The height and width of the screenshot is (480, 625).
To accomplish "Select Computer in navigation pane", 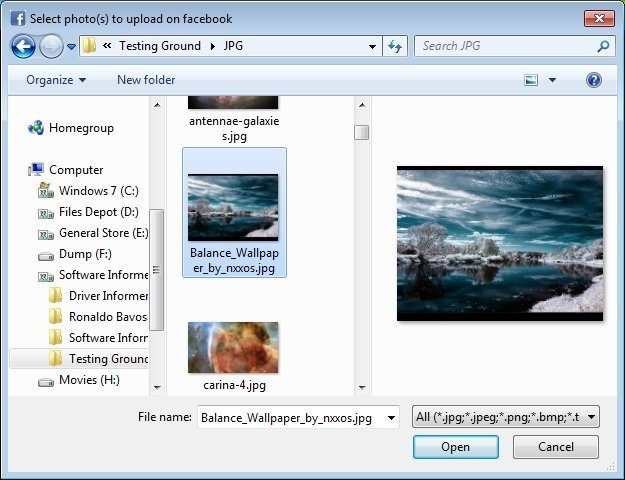I will tap(76, 170).
